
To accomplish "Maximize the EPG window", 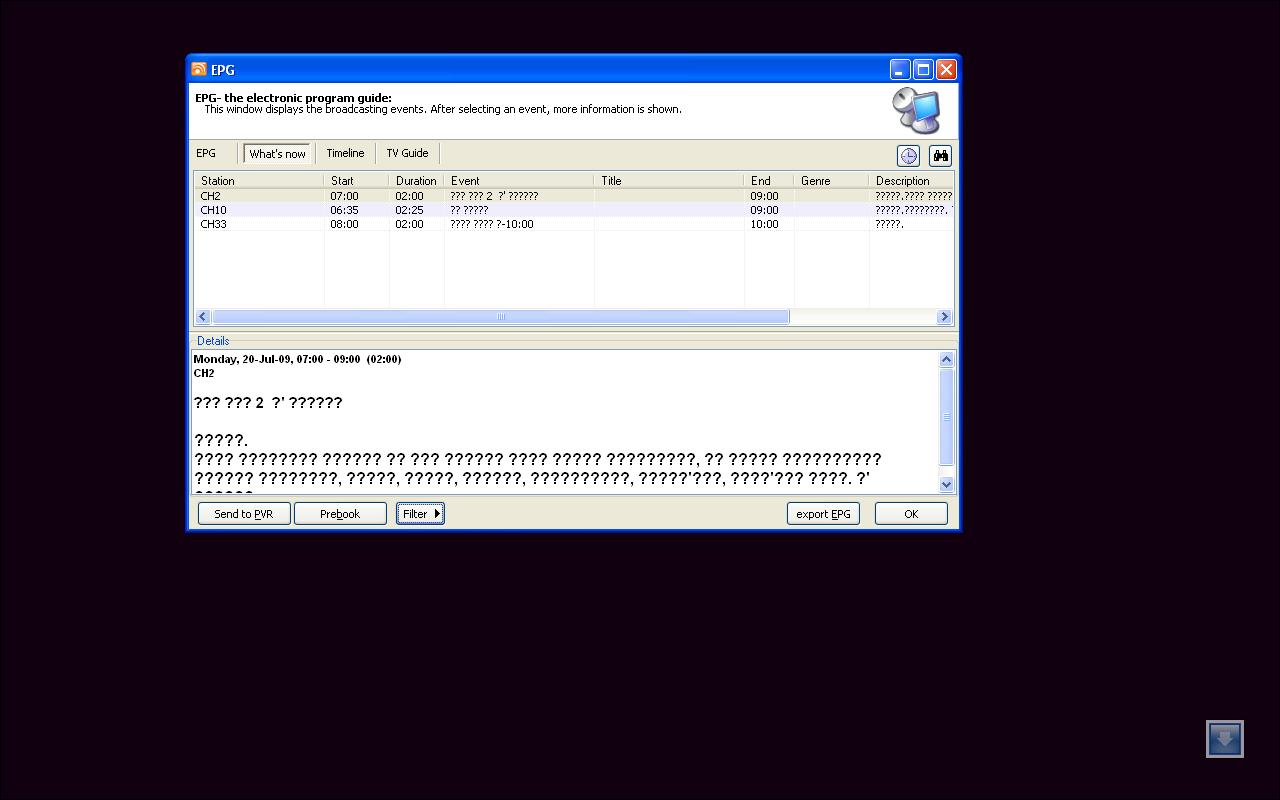I will [x=923, y=69].
